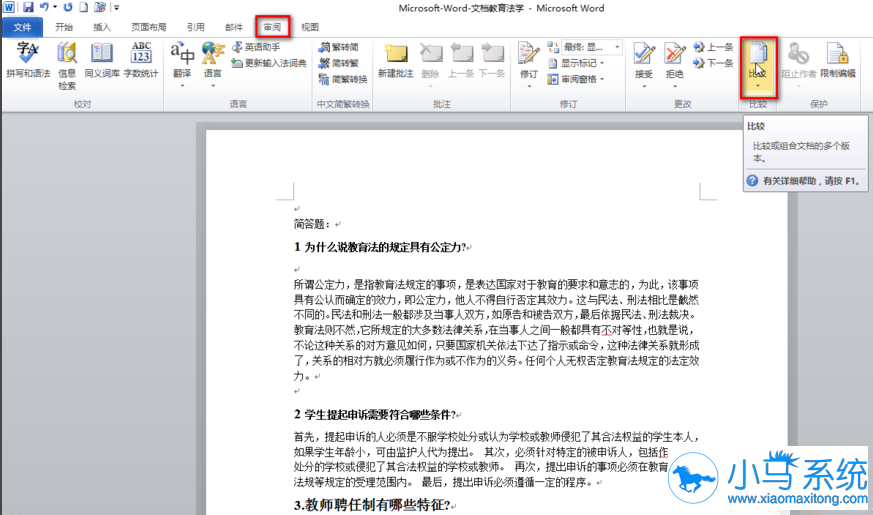Image resolution: width=873 pixels, height=515 pixels.
Task: Click Update IME Dictionary (更新输入法词典)
Action: tap(269, 63)
